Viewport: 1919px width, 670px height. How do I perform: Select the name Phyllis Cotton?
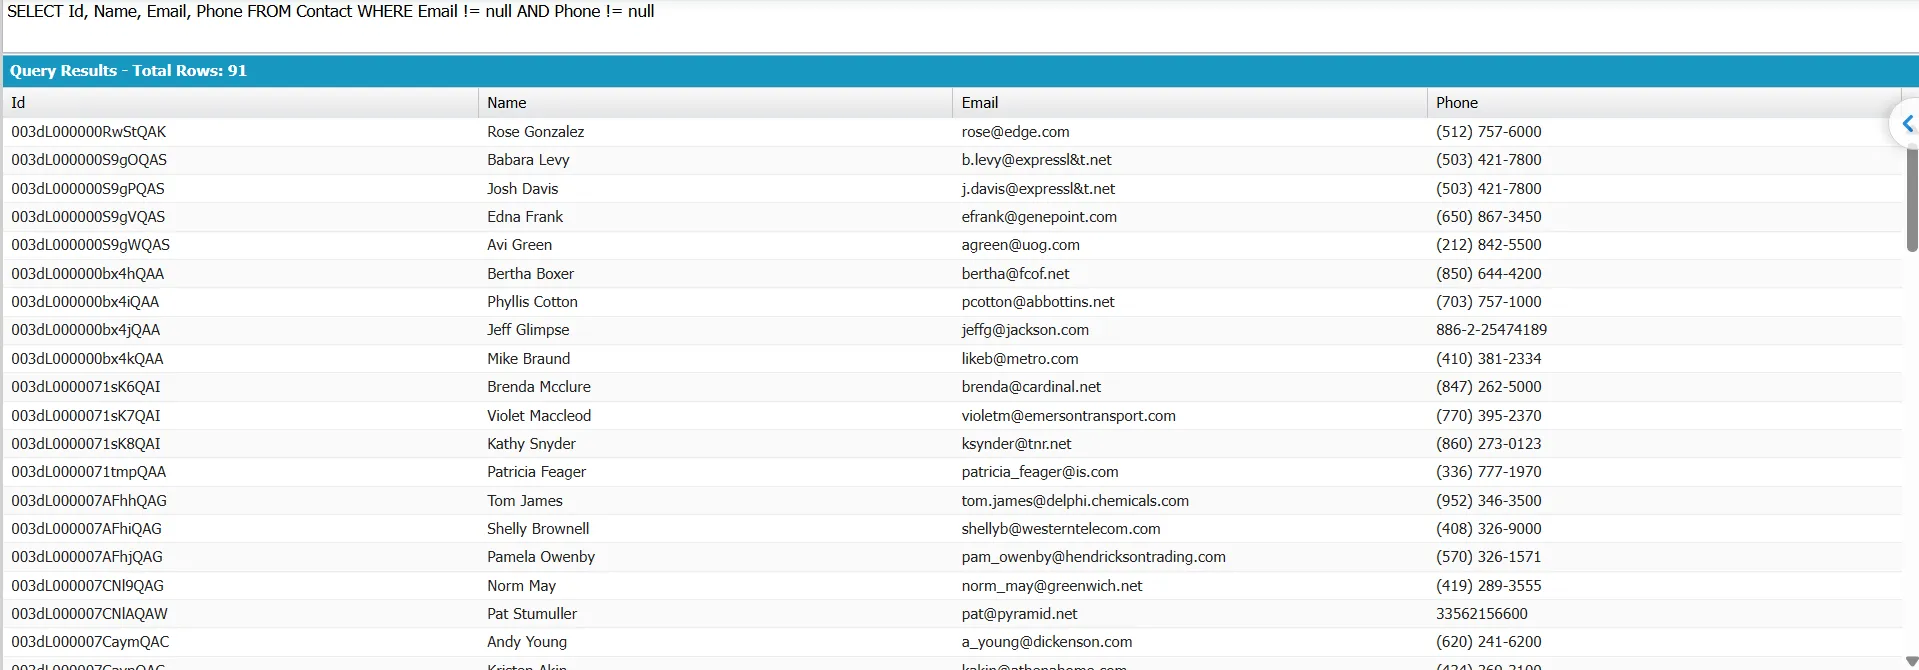pyautogui.click(x=532, y=302)
